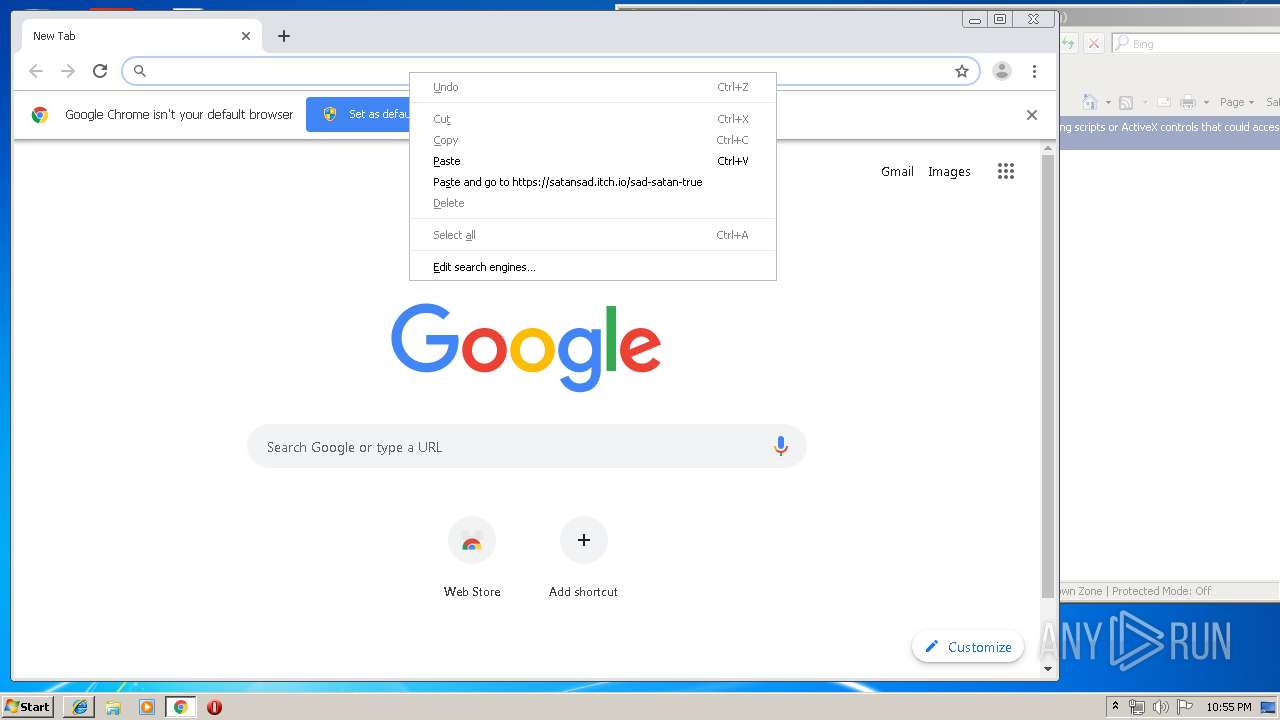
Task: Expand the Print dropdown arrow in Internet Explorer
Action: 1206,103
